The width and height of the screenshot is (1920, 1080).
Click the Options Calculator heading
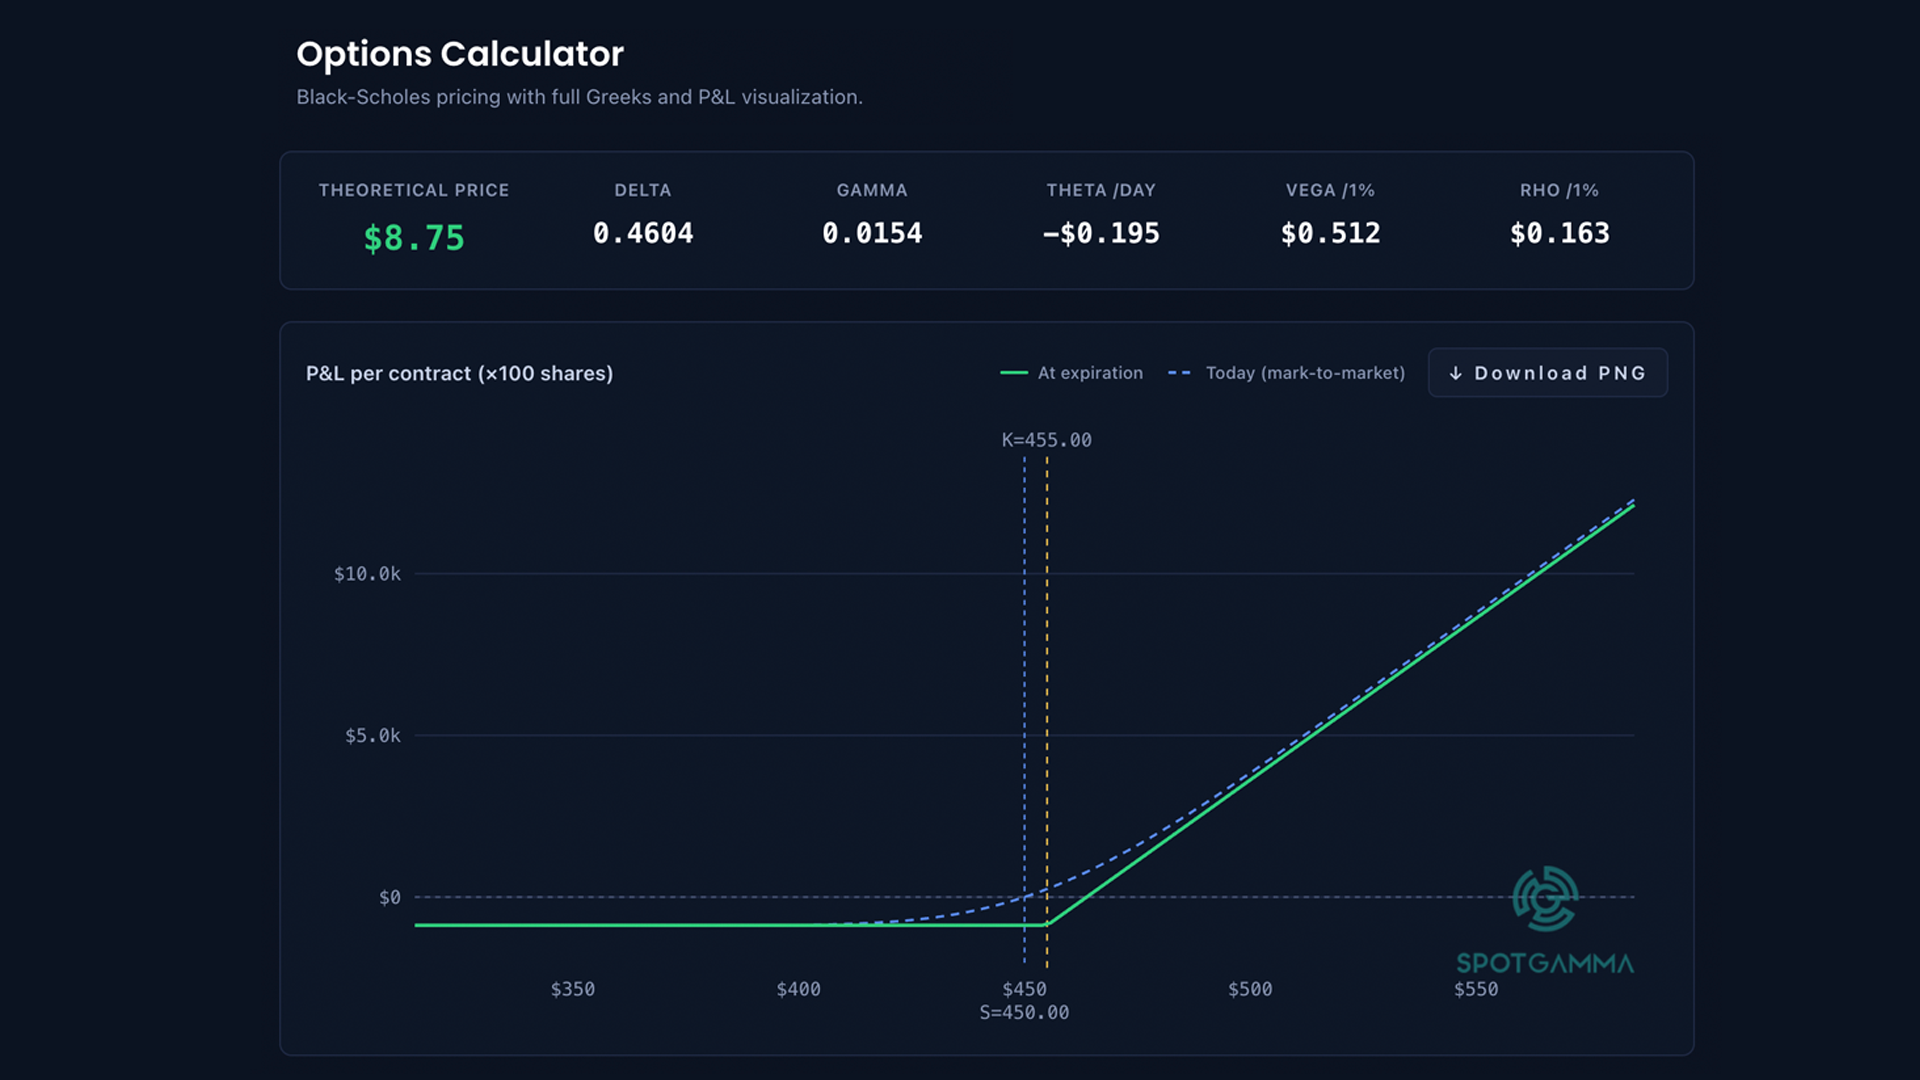pyautogui.click(x=460, y=54)
